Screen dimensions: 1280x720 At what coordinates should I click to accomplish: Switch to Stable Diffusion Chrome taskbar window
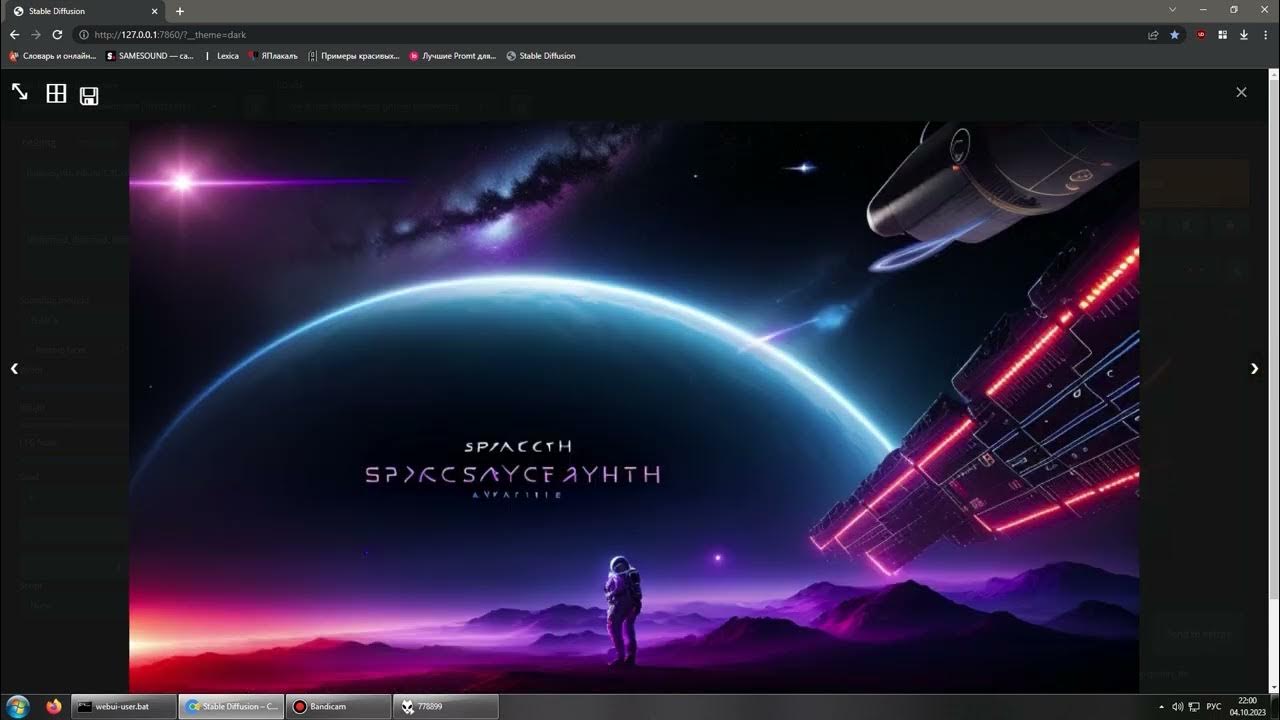tap(231, 707)
